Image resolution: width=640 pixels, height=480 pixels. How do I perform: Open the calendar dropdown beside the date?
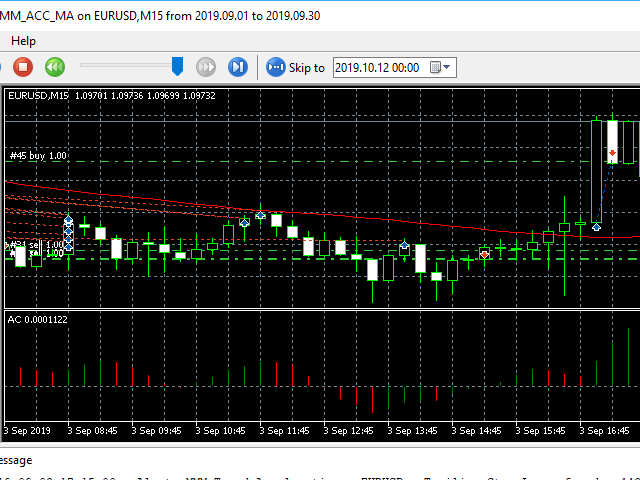(440, 67)
